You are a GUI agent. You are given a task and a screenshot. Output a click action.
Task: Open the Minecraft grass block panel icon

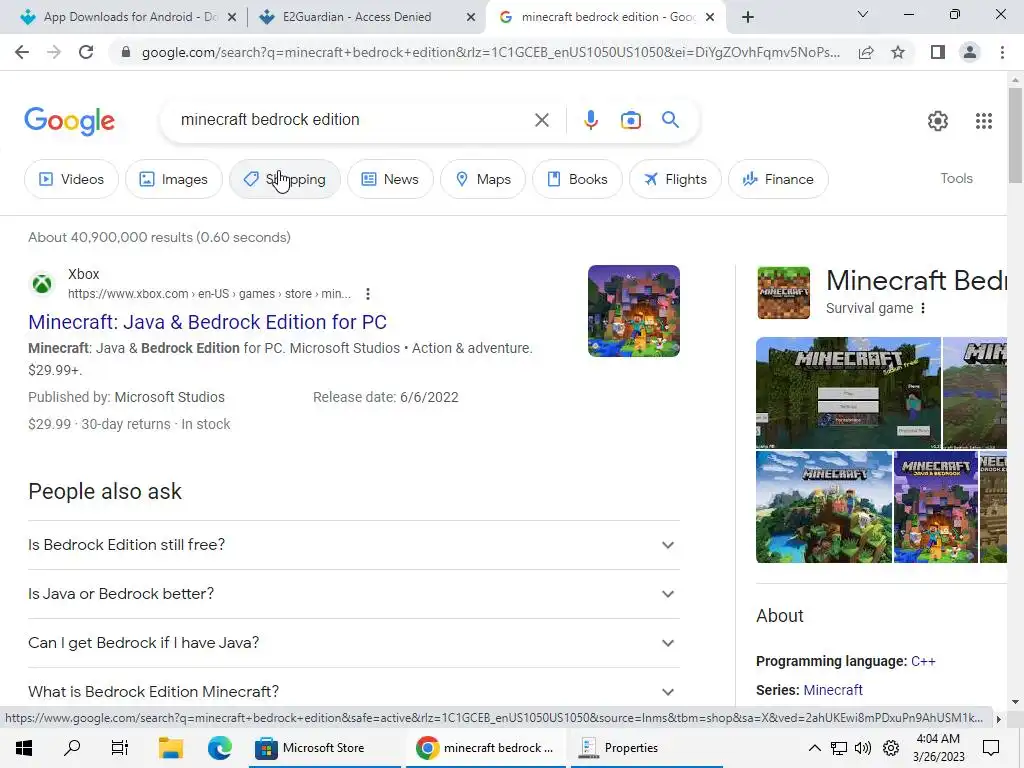pos(783,293)
